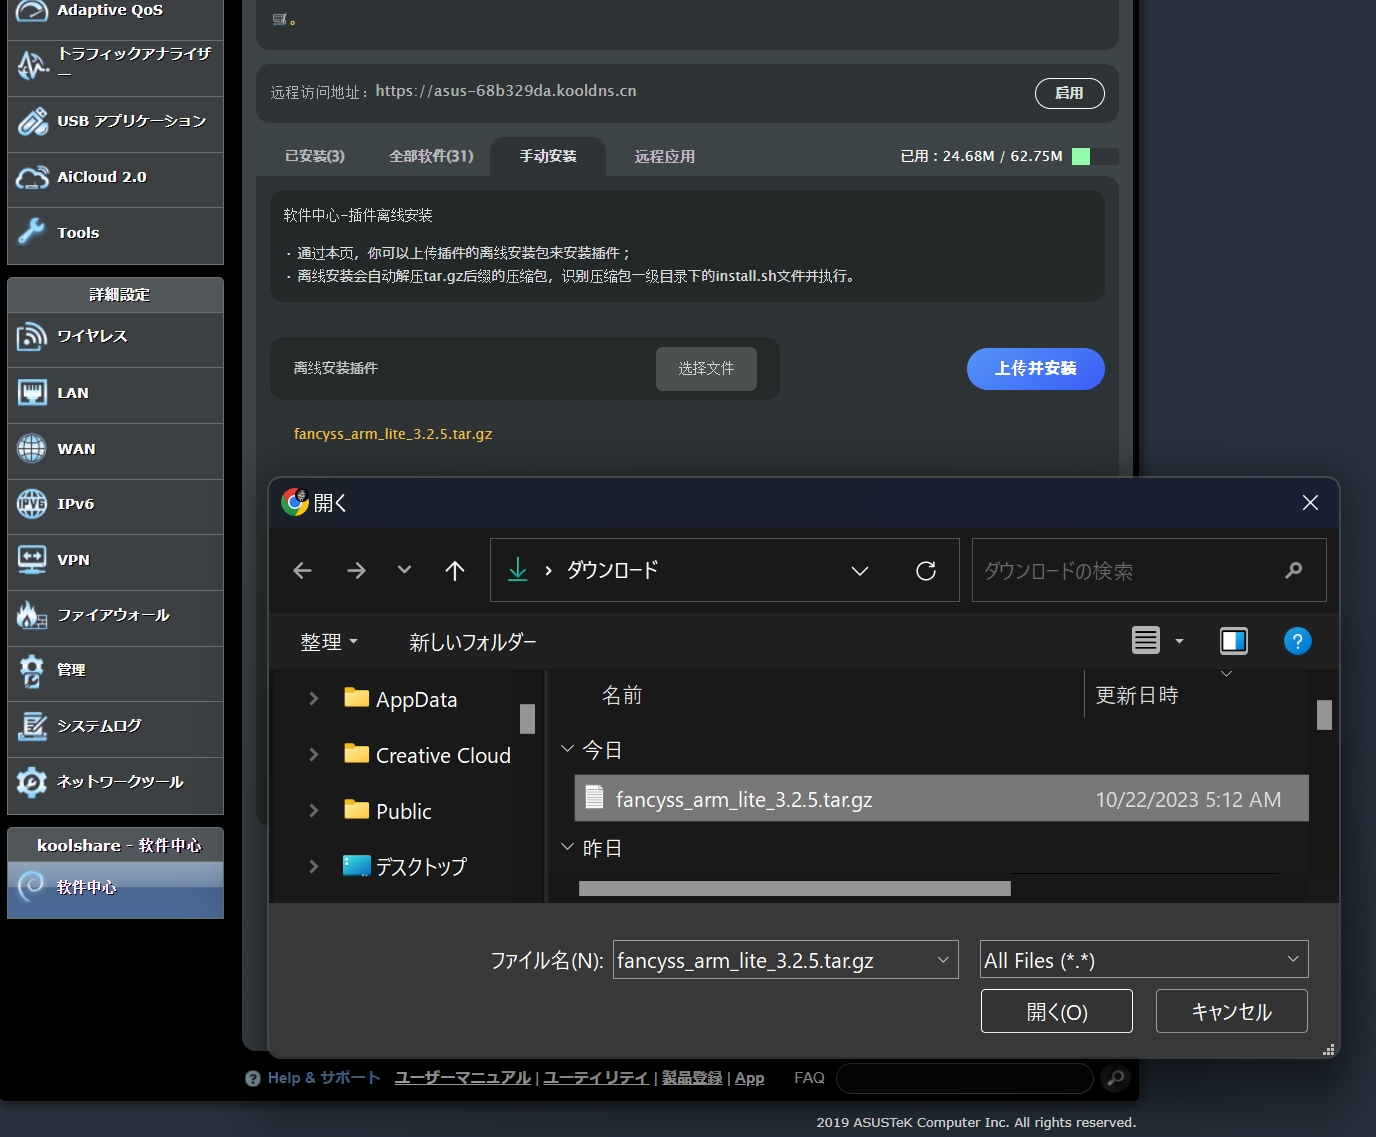This screenshot has height=1137, width=1376.
Task: Switch to the 全部软件(31) tab
Action: pyautogui.click(x=431, y=156)
